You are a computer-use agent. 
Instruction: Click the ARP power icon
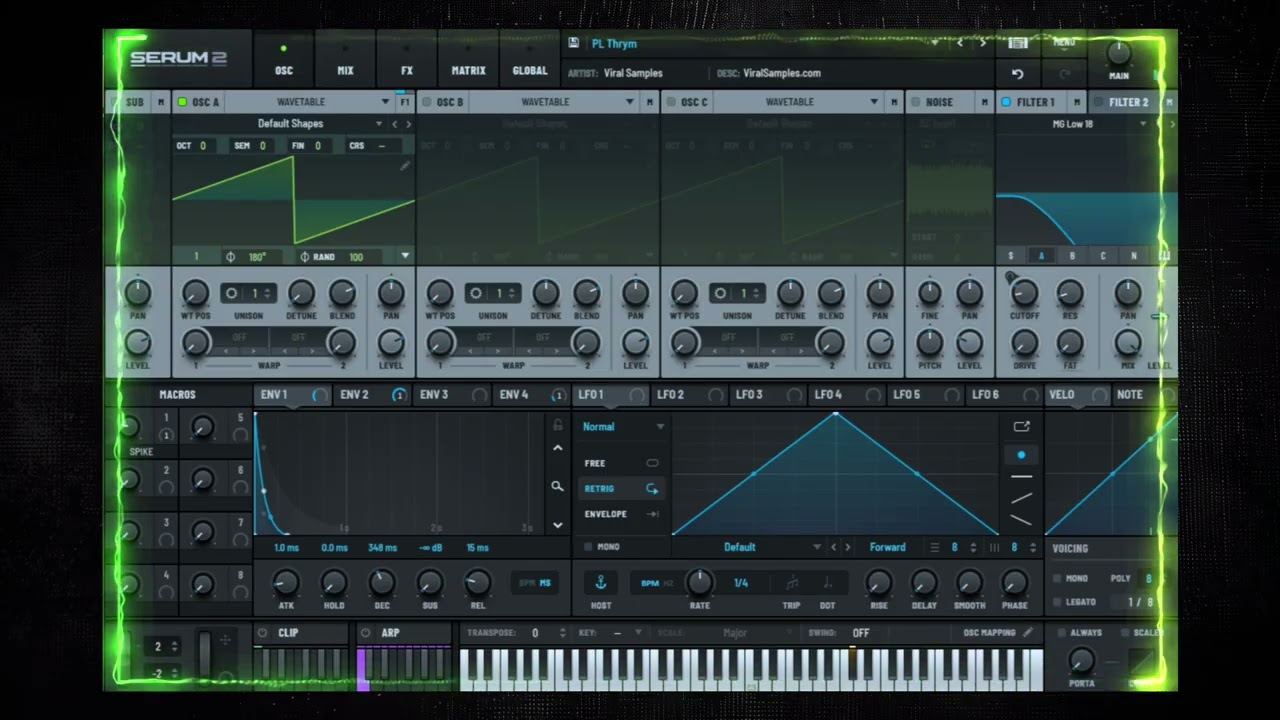tap(365, 633)
